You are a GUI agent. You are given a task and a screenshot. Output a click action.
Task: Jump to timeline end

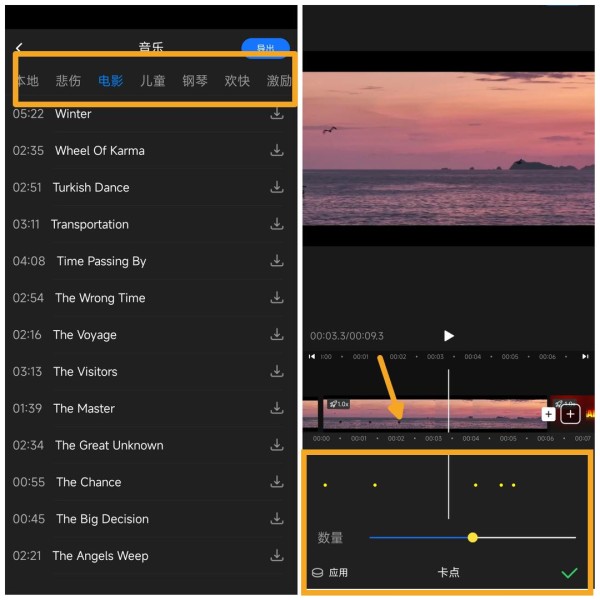(x=585, y=357)
